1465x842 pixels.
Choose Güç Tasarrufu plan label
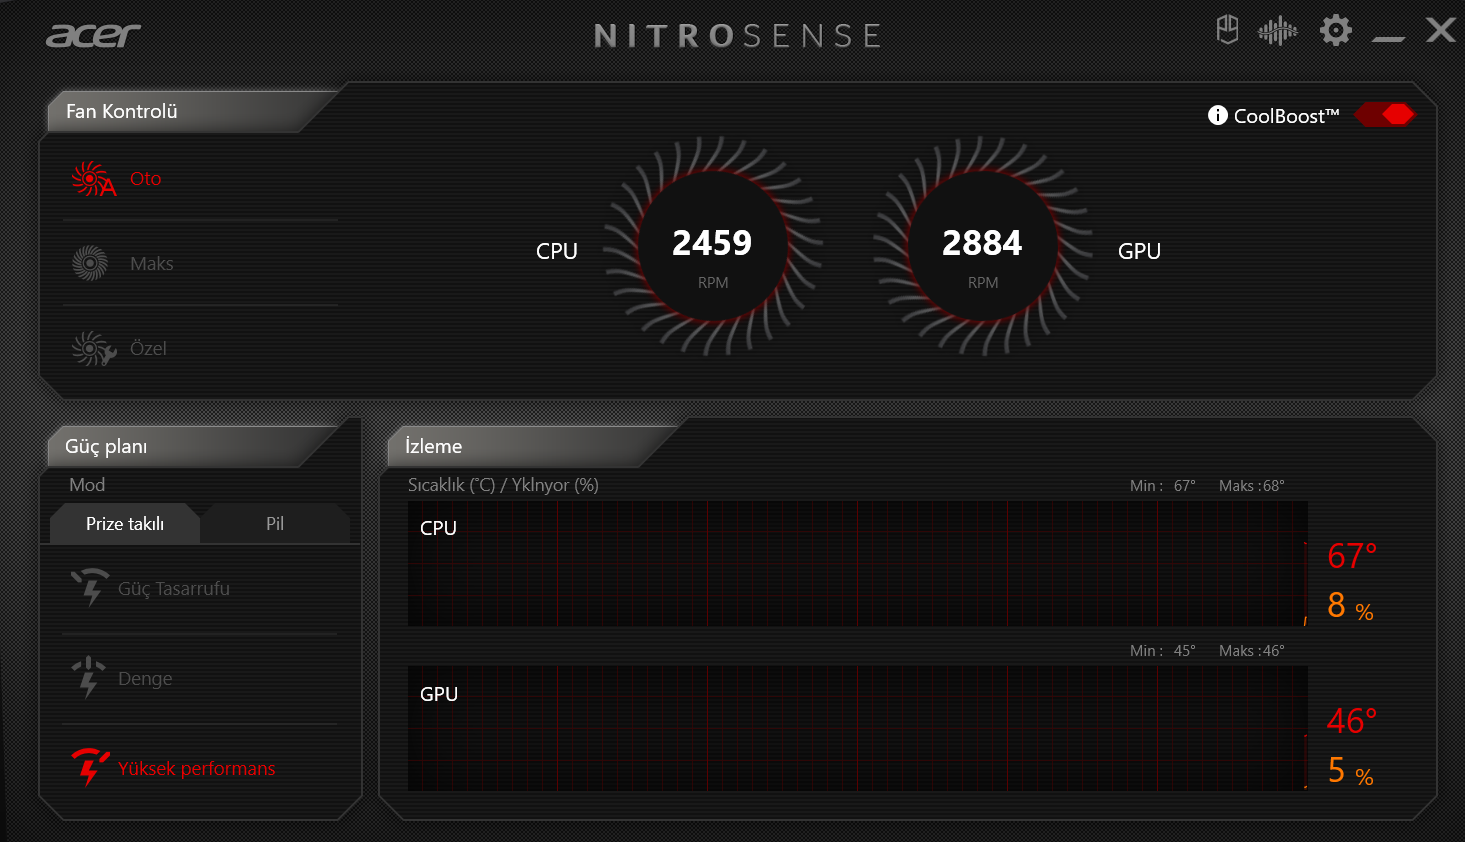tap(174, 589)
